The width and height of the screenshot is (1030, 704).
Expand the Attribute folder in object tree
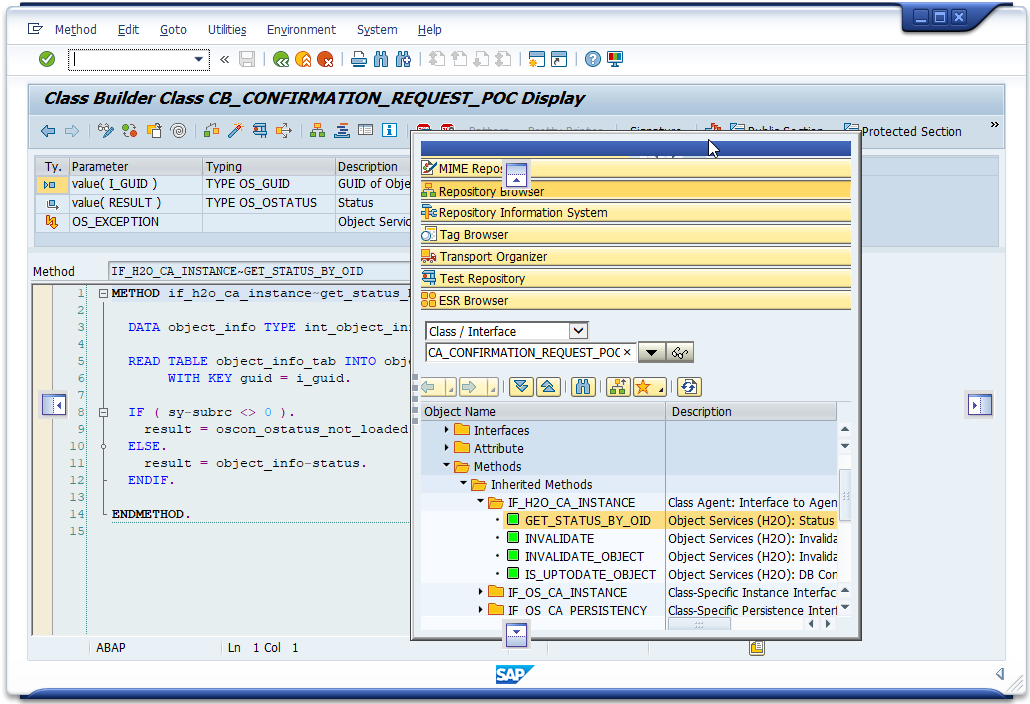coord(447,447)
